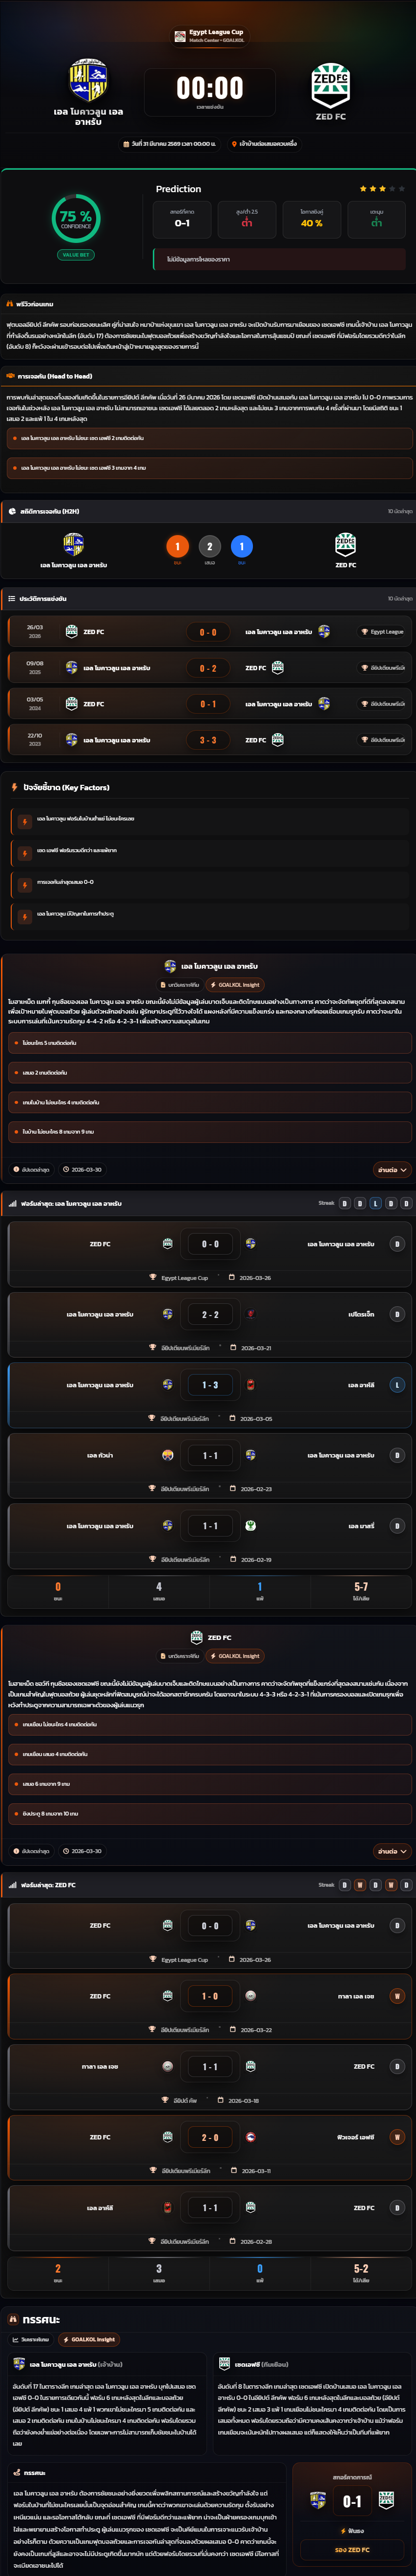Click the location pin icon beside venue
The width and height of the screenshot is (416, 2576).
pyautogui.click(x=234, y=144)
